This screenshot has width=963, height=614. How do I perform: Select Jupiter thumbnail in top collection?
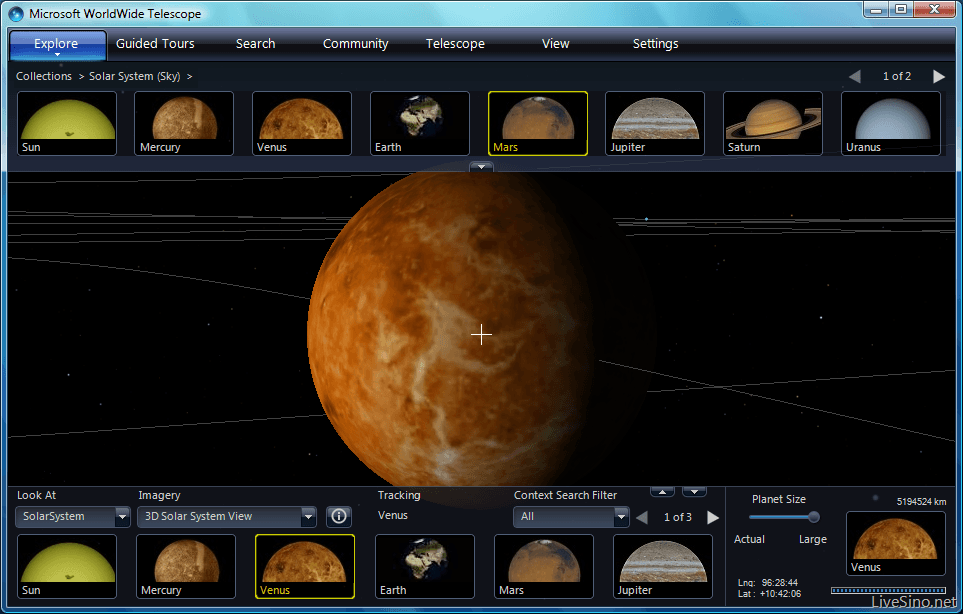(655, 123)
